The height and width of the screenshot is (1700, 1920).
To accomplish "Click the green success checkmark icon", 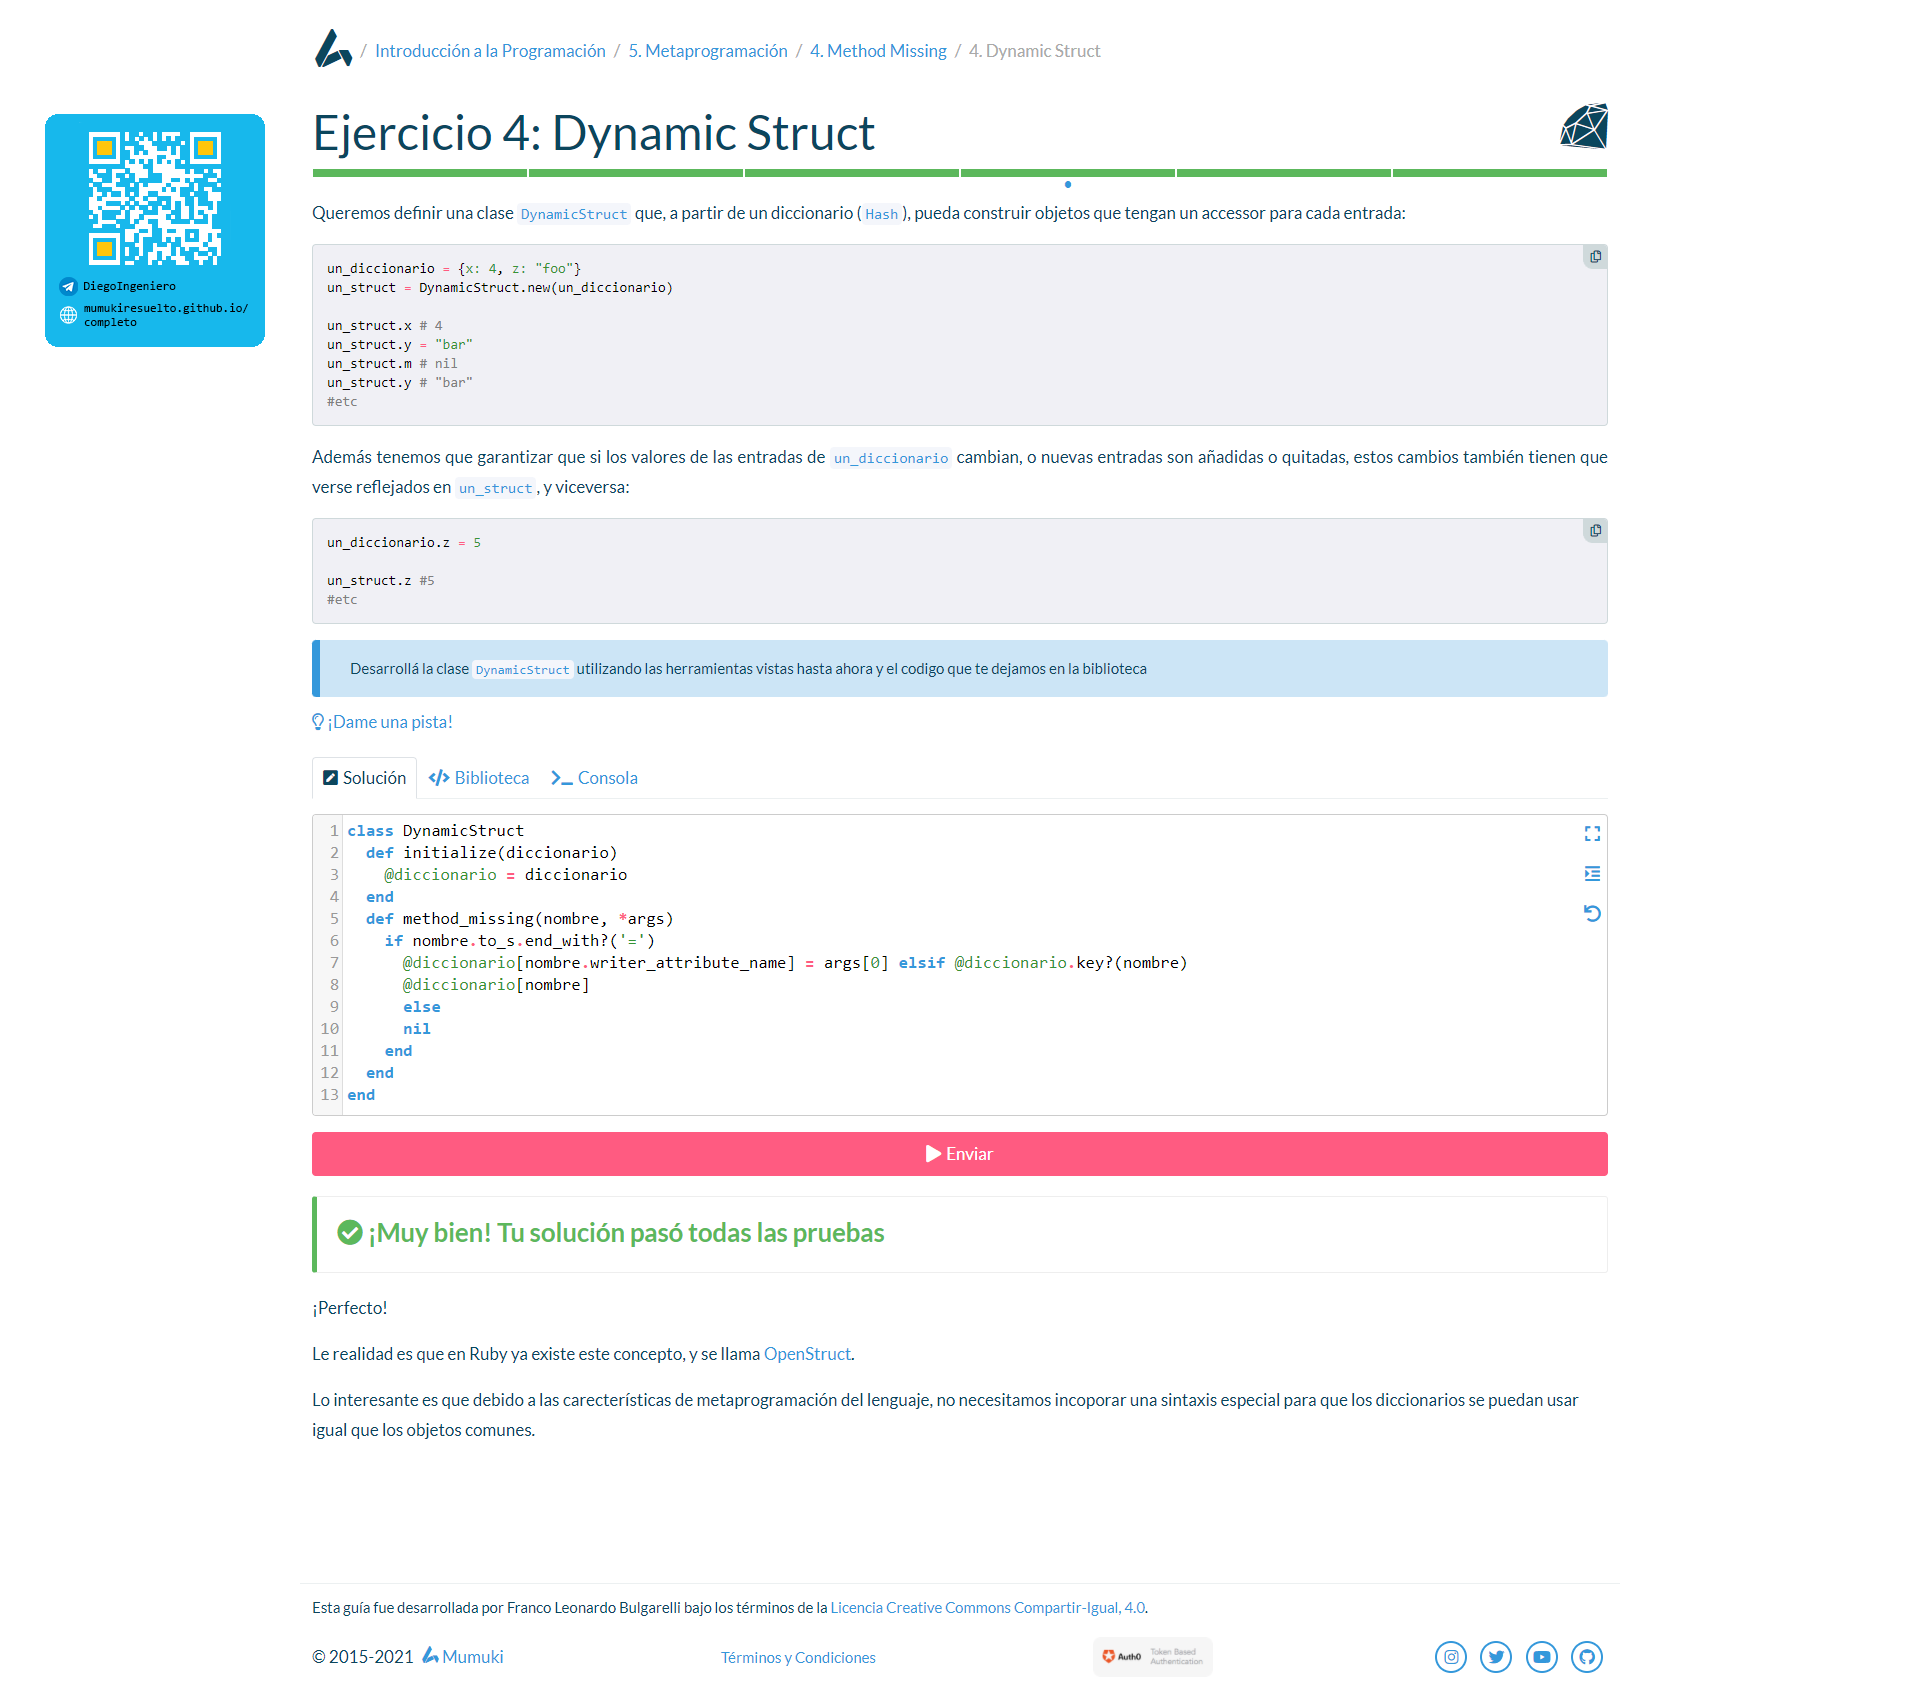I will tap(350, 1232).
